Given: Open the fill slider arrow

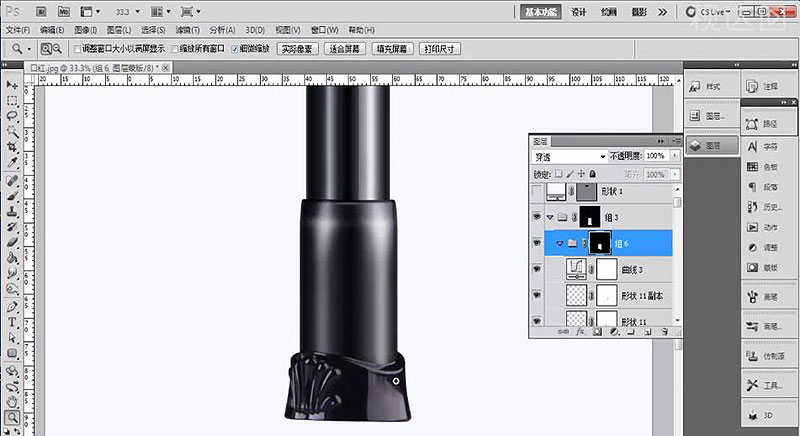Looking at the screenshot, I should click(675, 174).
